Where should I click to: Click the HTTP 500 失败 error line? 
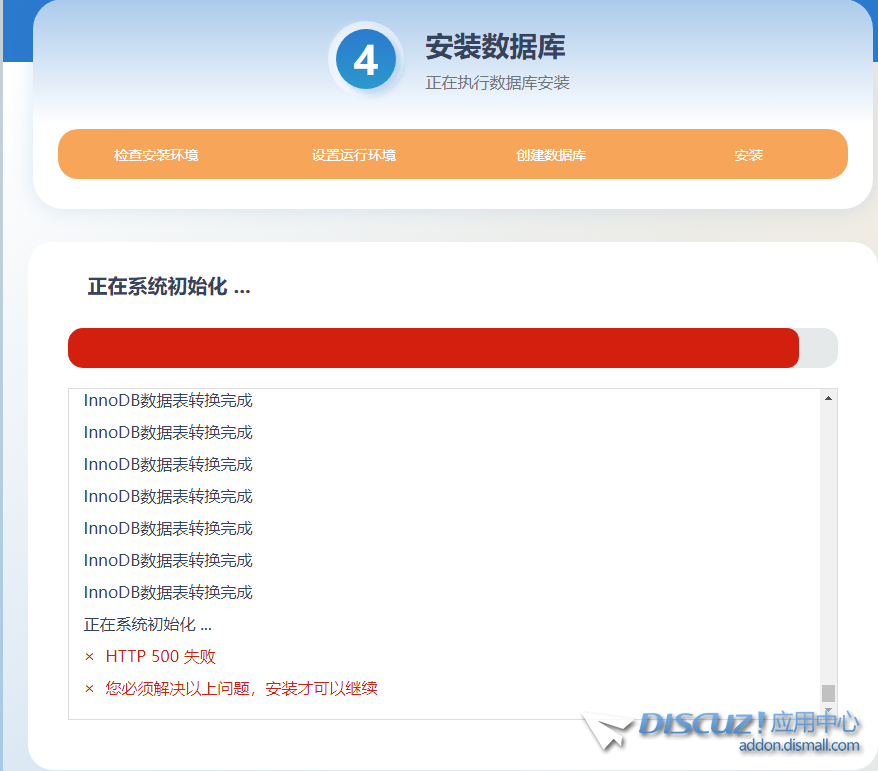pyautogui.click(x=160, y=656)
